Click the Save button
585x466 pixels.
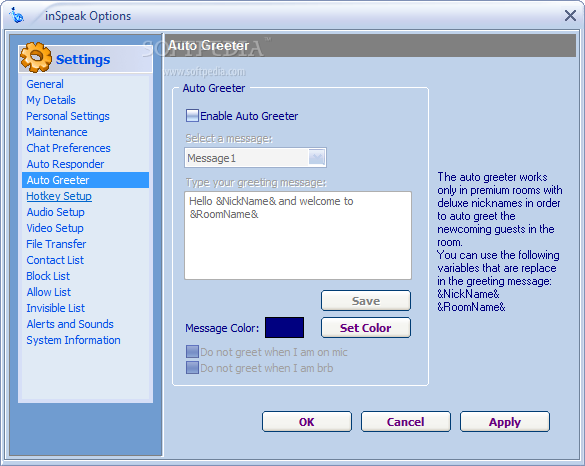point(366,301)
